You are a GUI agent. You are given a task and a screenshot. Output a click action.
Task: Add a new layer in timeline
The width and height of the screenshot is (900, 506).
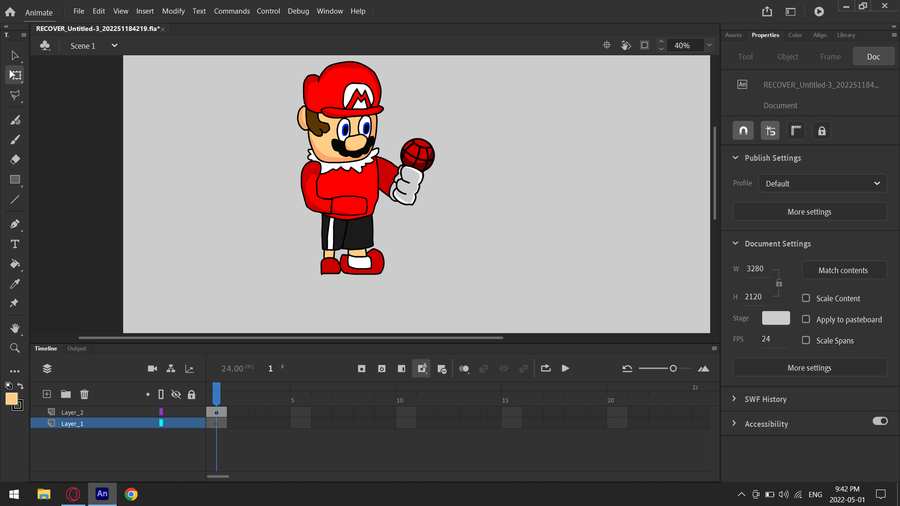point(47,394)
